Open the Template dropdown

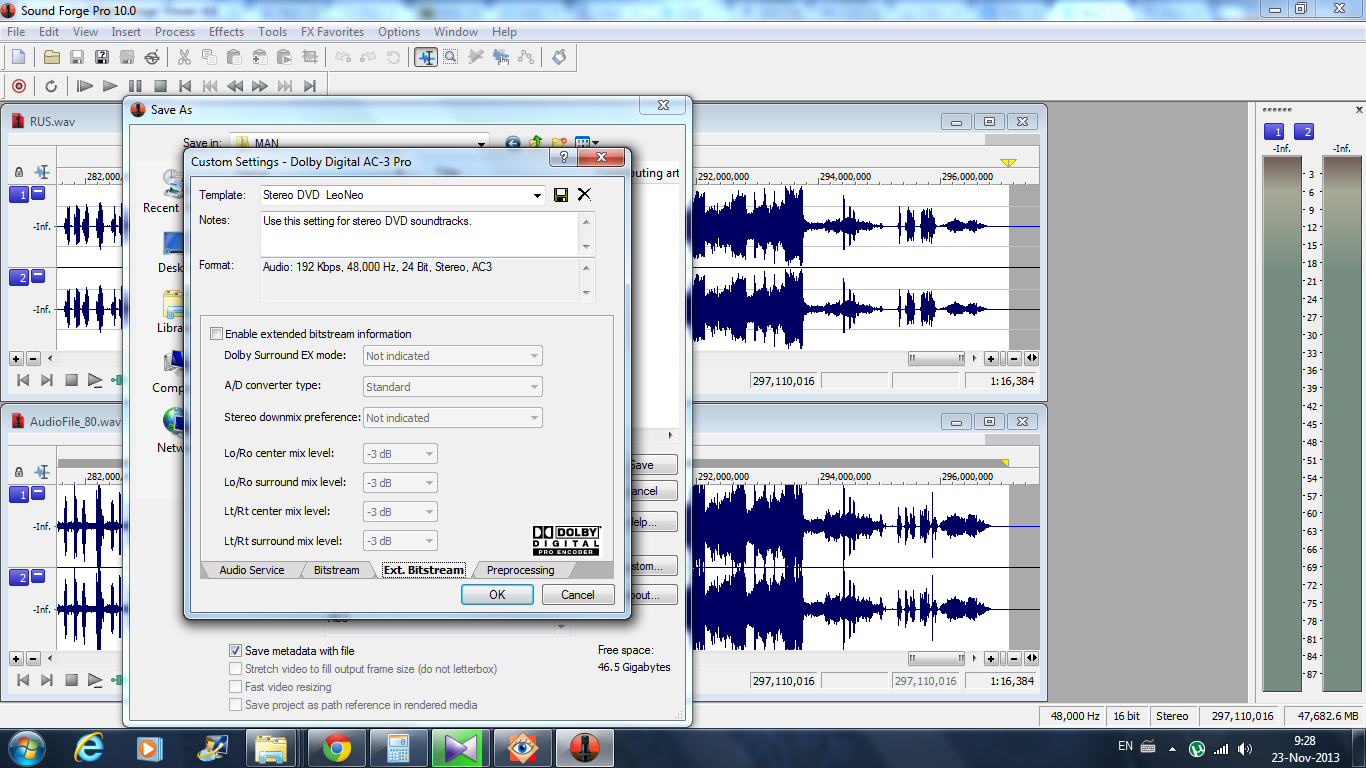pos(537,196)
